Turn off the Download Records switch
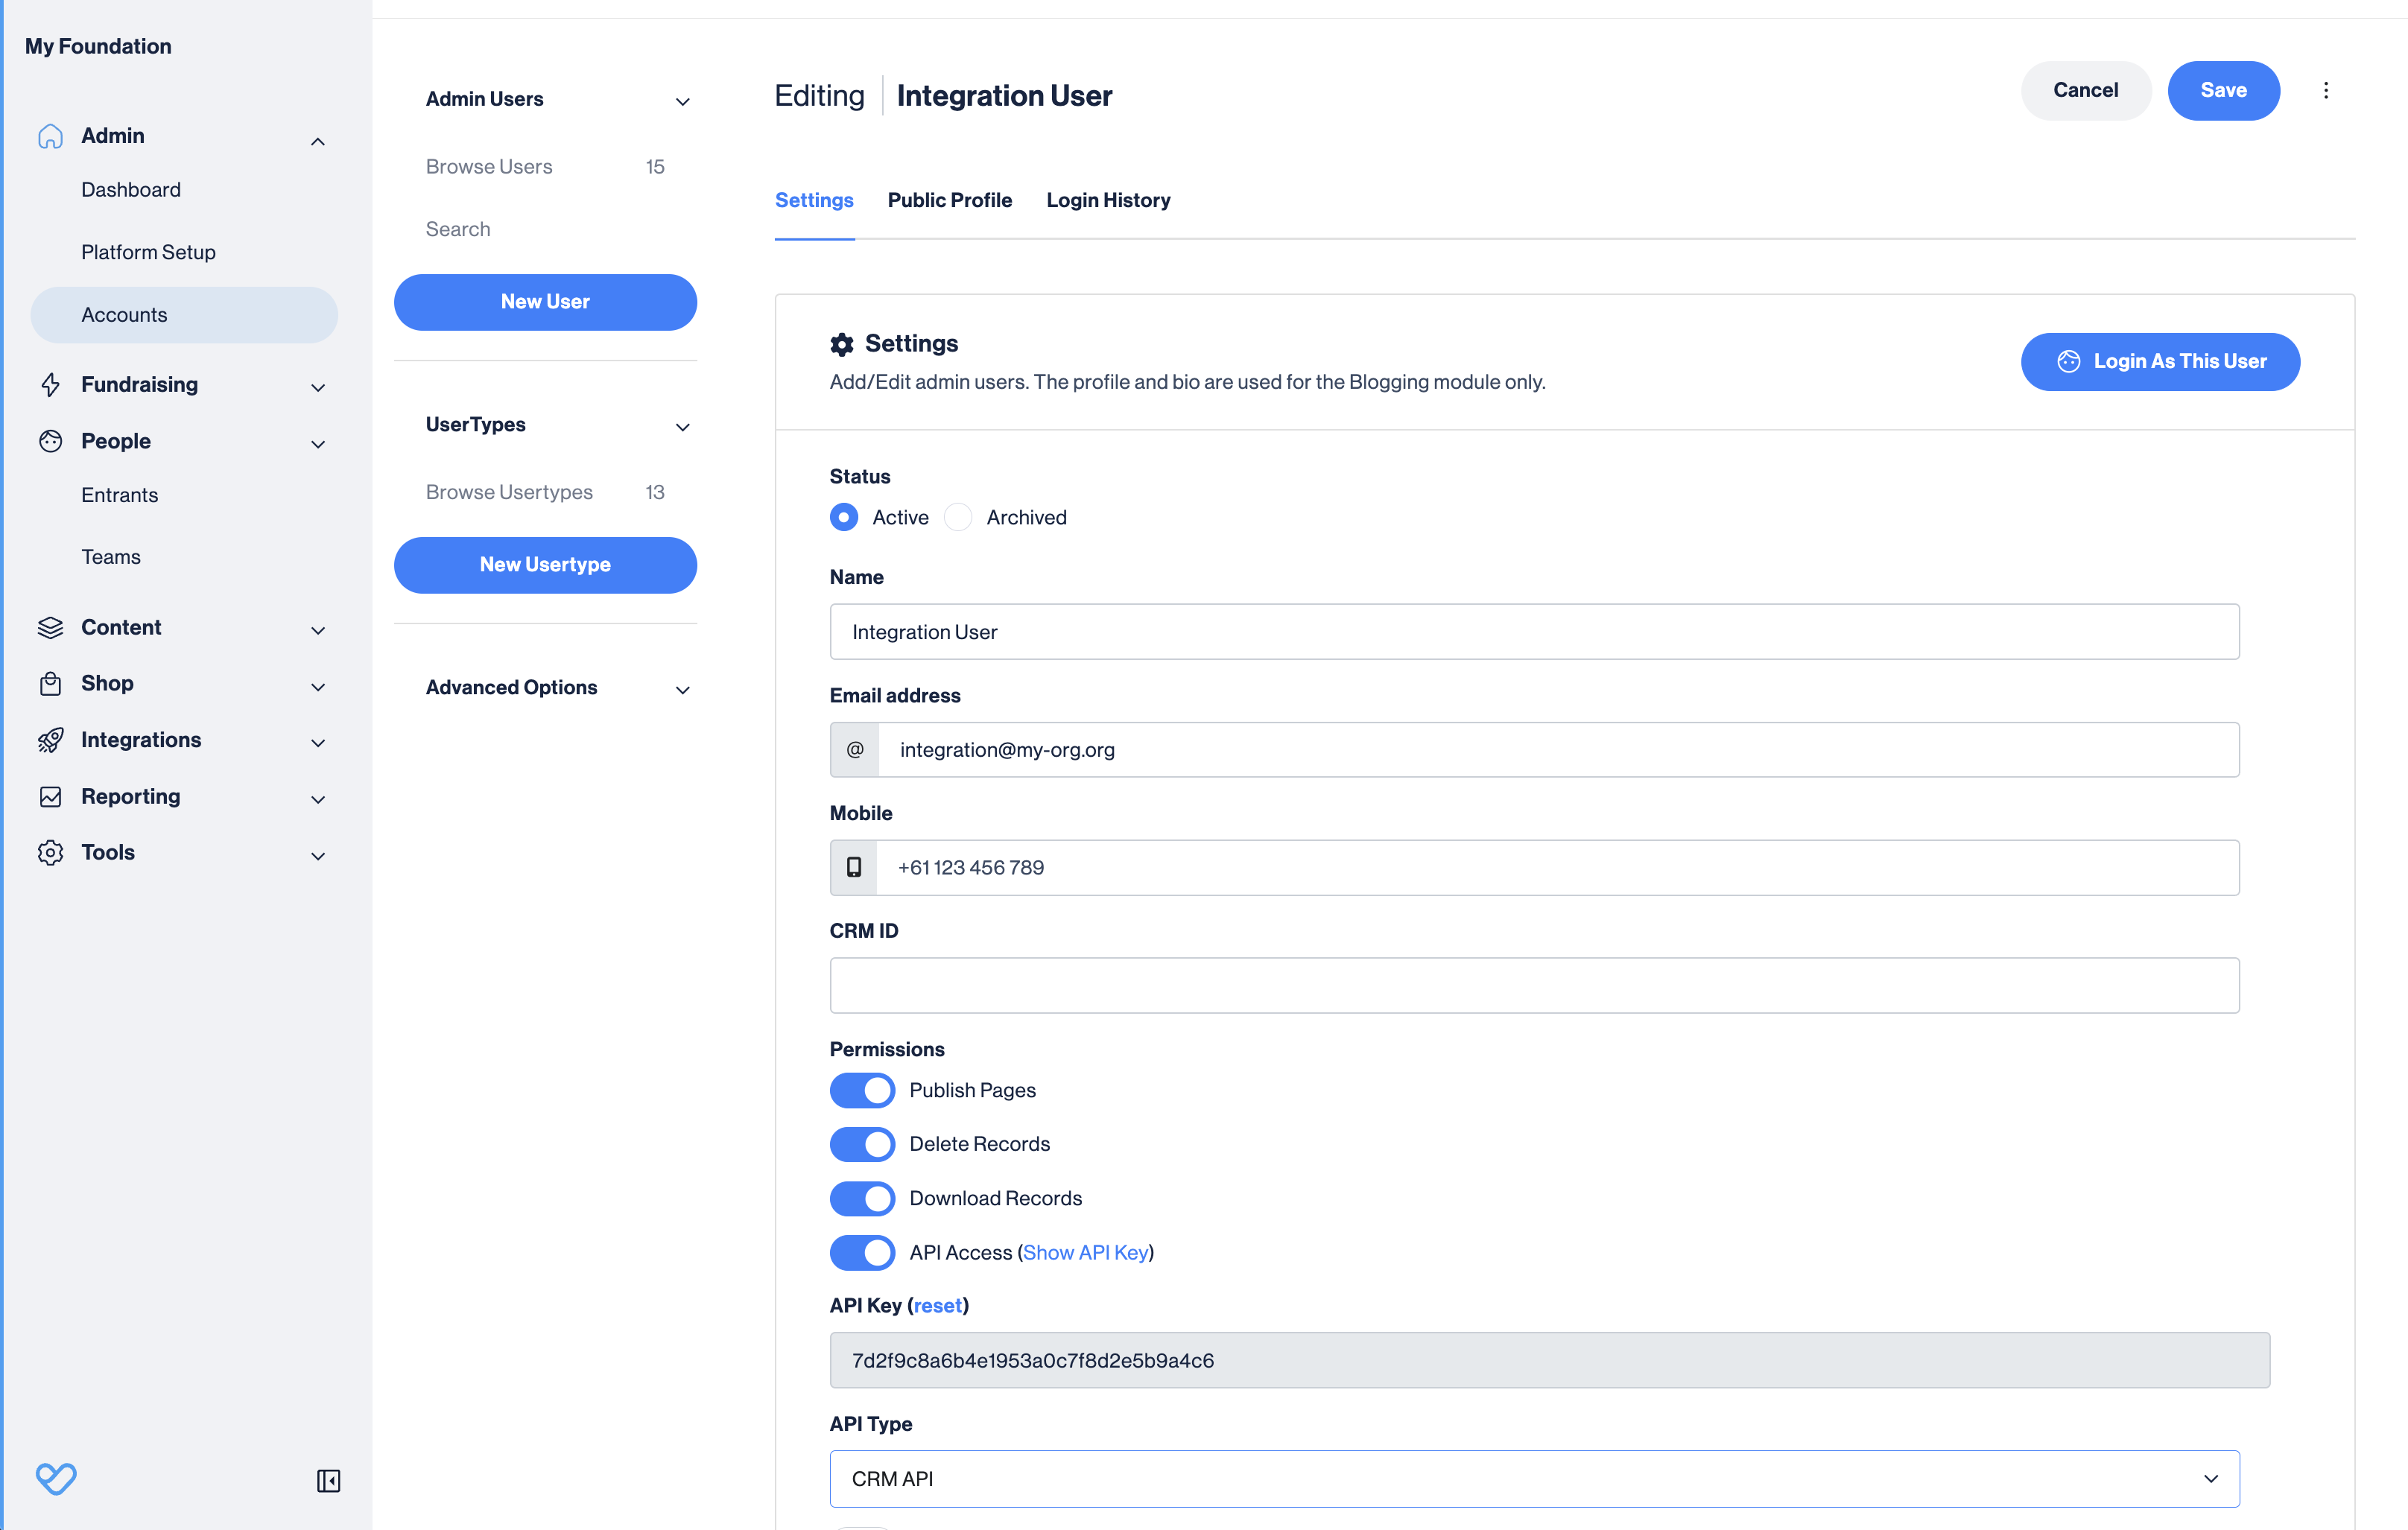This screenshot has width=2408, height=1530. point(862,1198)
